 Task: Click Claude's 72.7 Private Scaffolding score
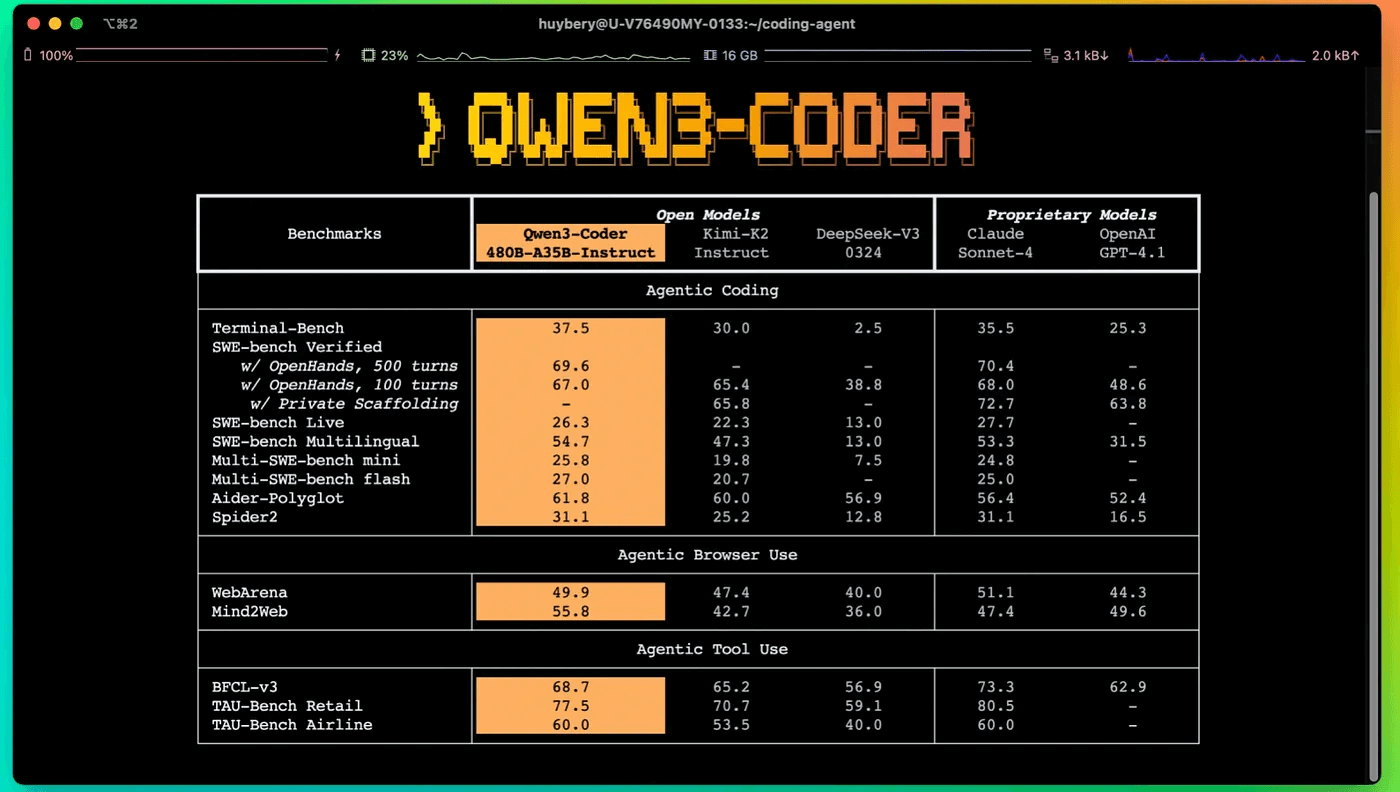pyautogui.click(x=995, y=404)
